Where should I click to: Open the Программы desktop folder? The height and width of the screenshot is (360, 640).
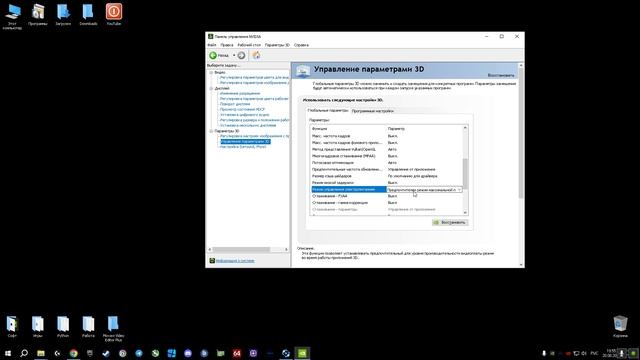point(38,15)
